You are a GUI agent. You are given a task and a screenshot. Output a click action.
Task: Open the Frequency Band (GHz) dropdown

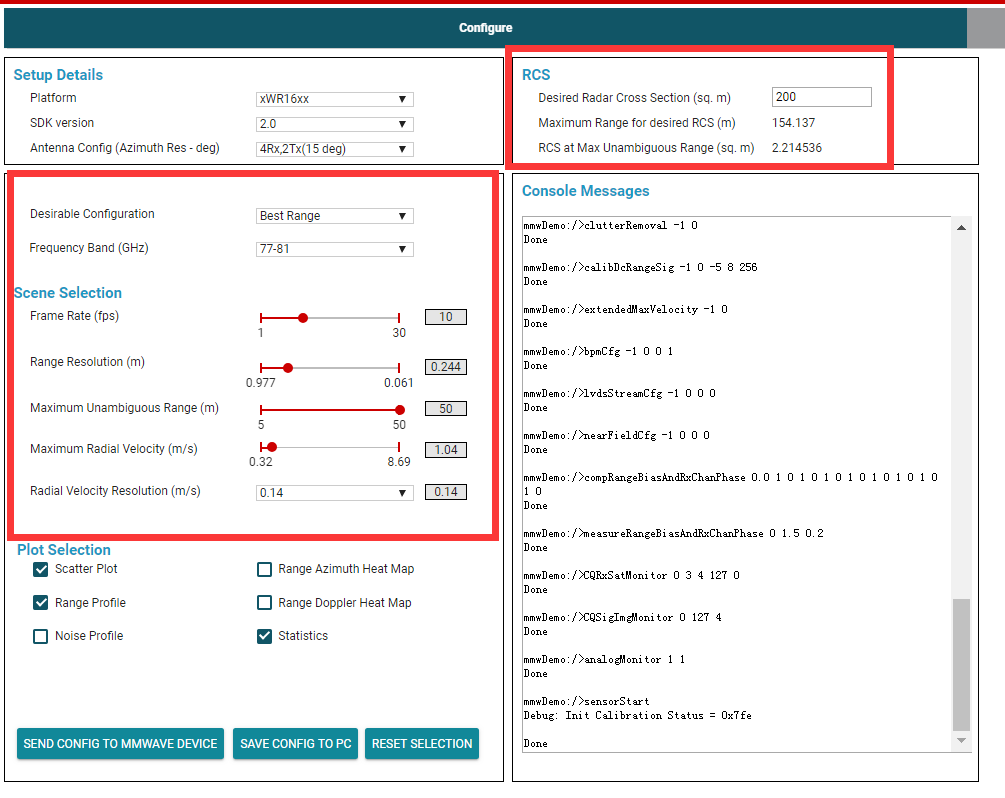point(334,249)
